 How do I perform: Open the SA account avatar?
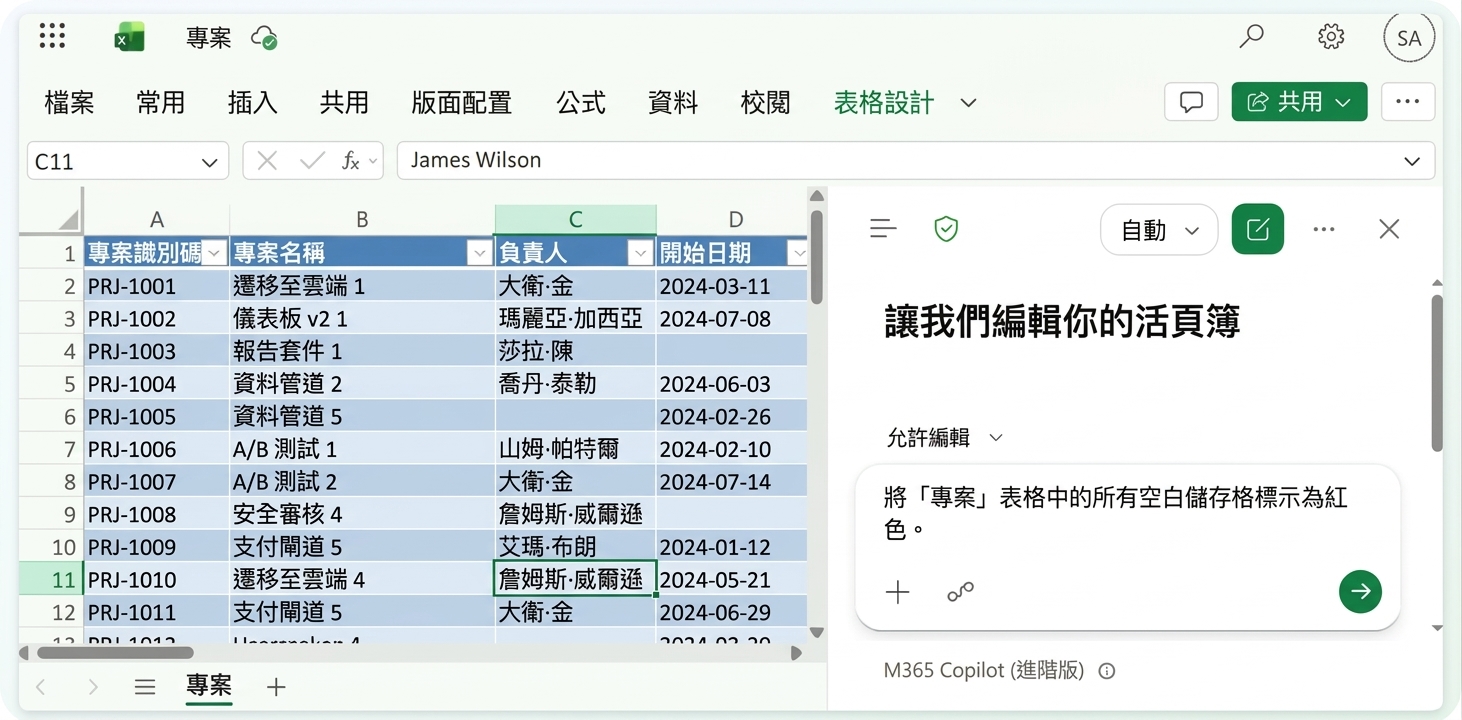point(1409,38)
